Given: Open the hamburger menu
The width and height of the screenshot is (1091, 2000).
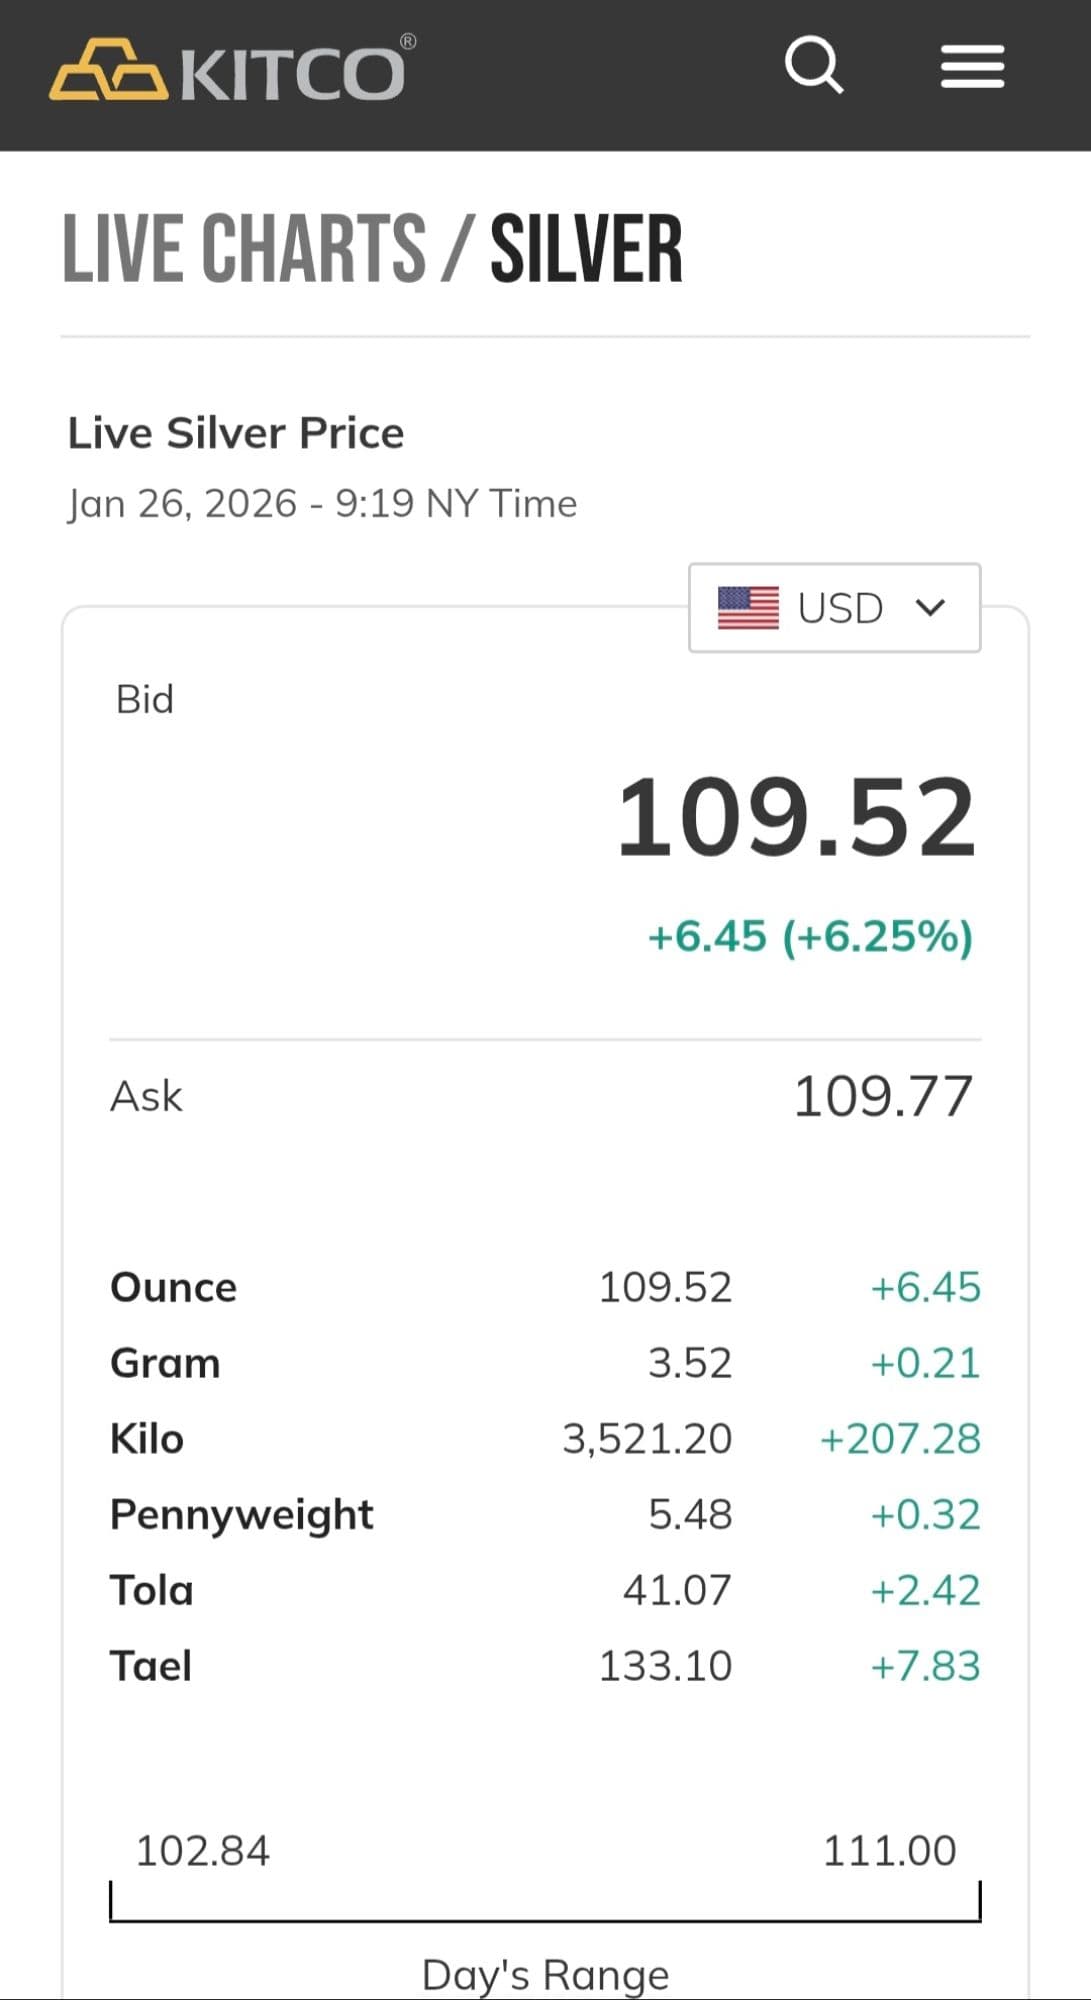Looking at the screenshot, I should [972, 67].
